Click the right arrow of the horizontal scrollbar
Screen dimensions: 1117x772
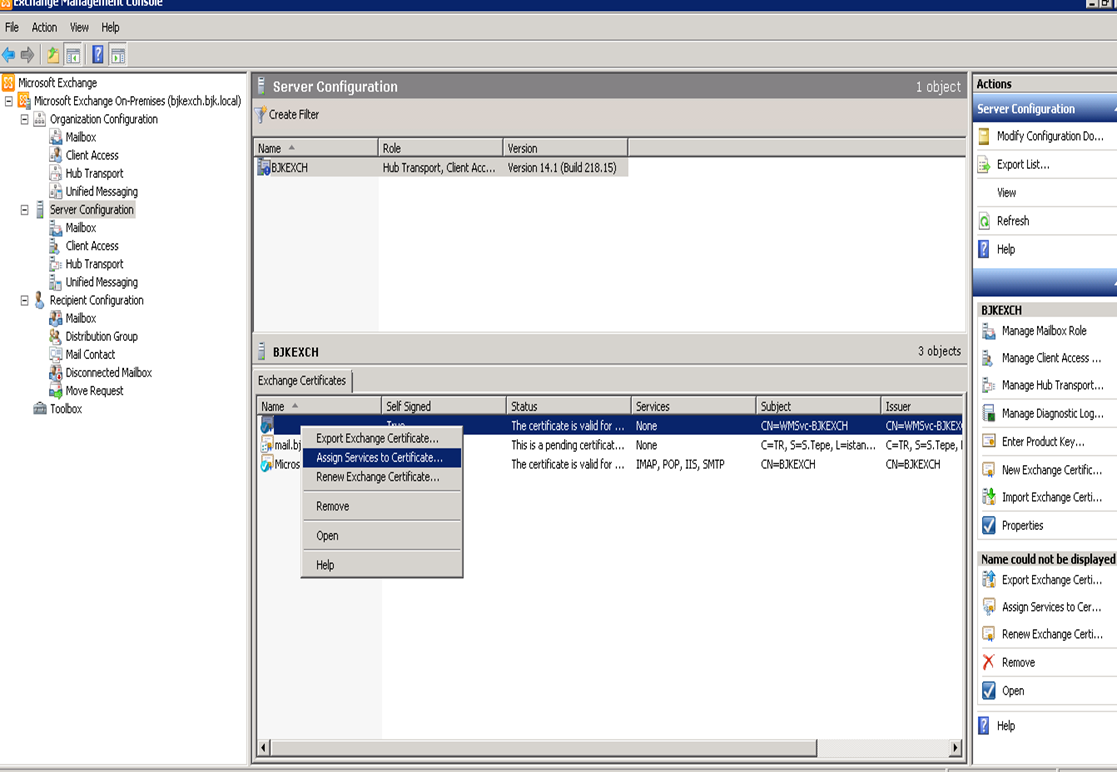(x=955, y=748)
